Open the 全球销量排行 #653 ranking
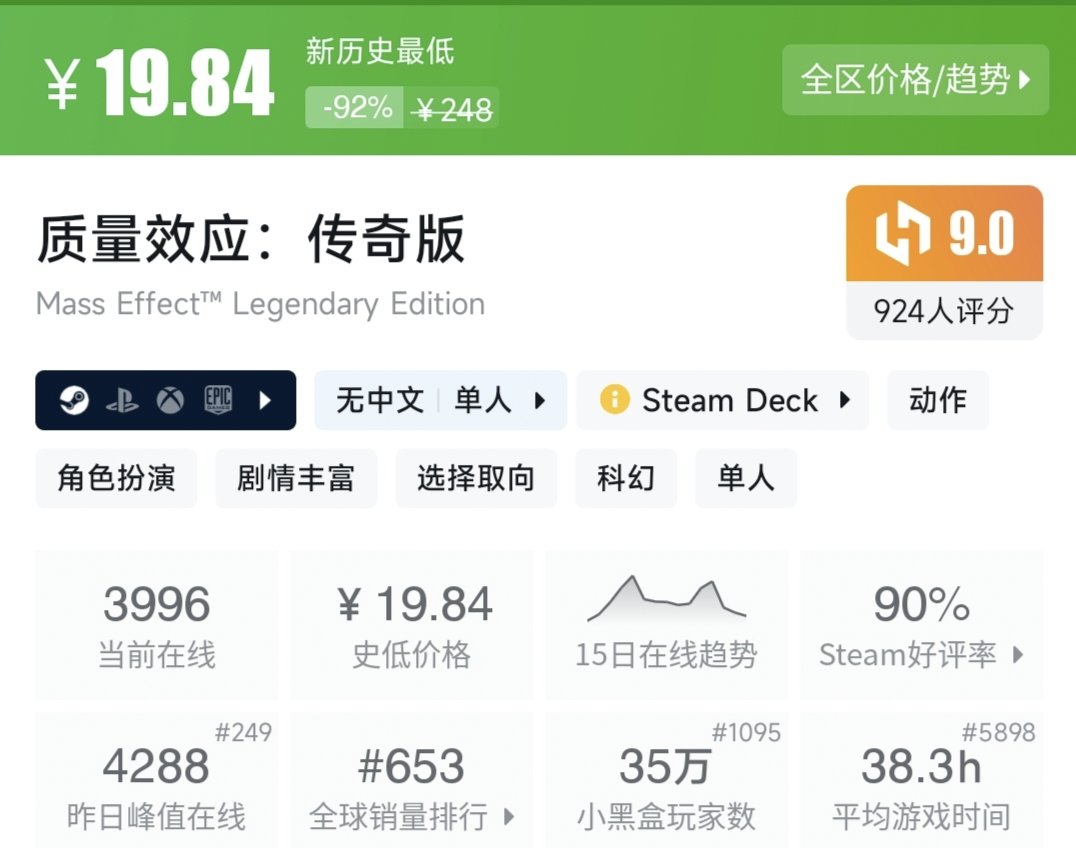This screenshot has height=848, width=1076. [411, 787]
